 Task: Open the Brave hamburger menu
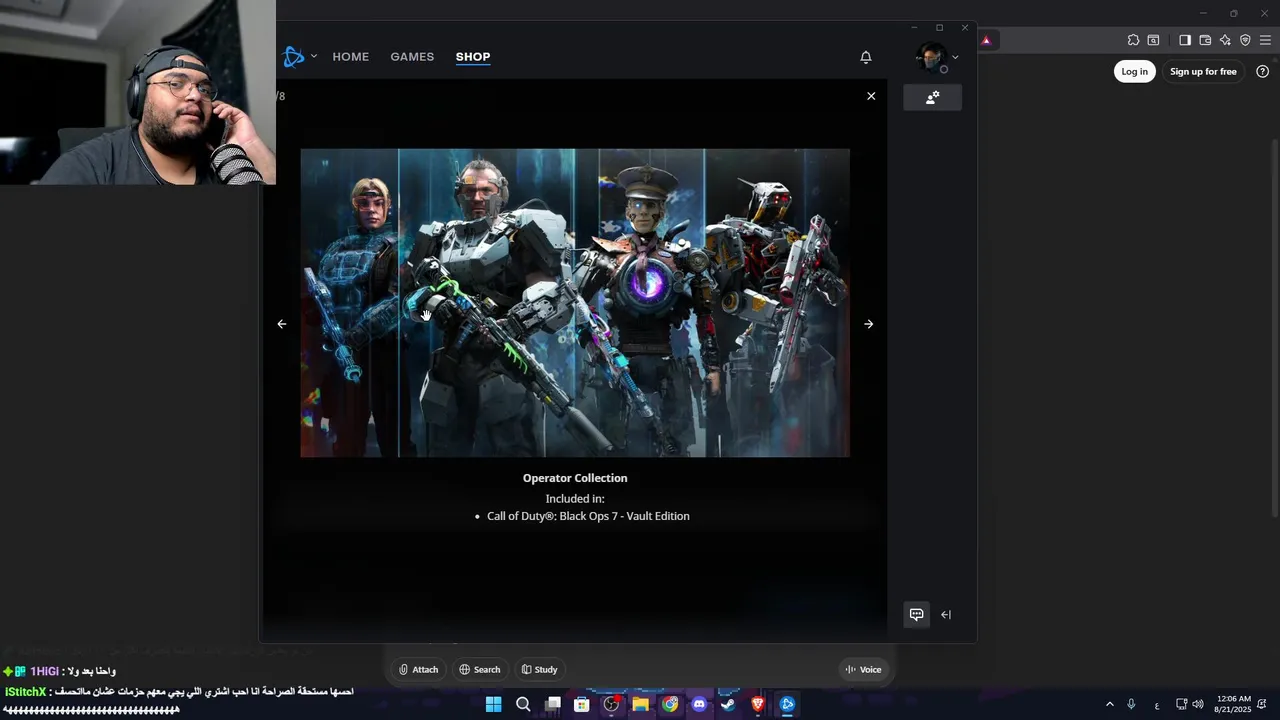click(1265, 41)
